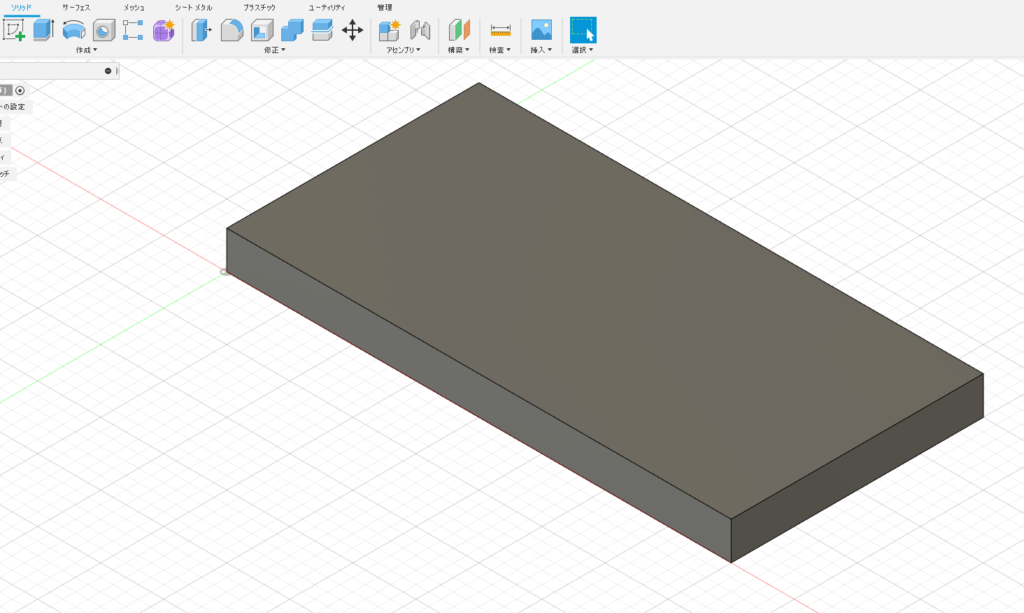
Task: Select the Shell tool
Action: (x=262, y=30)
